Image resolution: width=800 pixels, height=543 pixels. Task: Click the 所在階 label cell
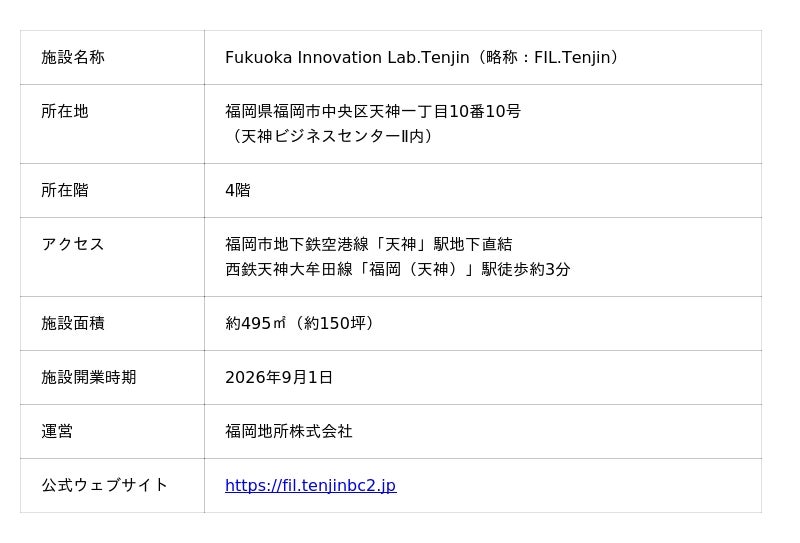[x=112, y=190]
